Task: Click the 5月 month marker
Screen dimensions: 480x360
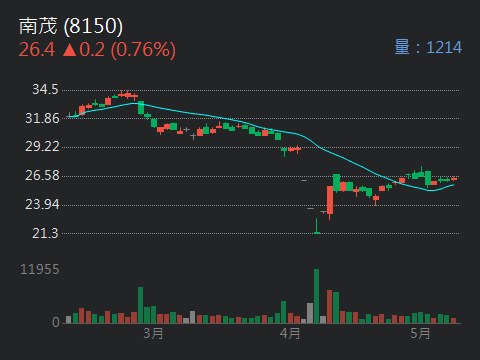Action: click(420, 333)
